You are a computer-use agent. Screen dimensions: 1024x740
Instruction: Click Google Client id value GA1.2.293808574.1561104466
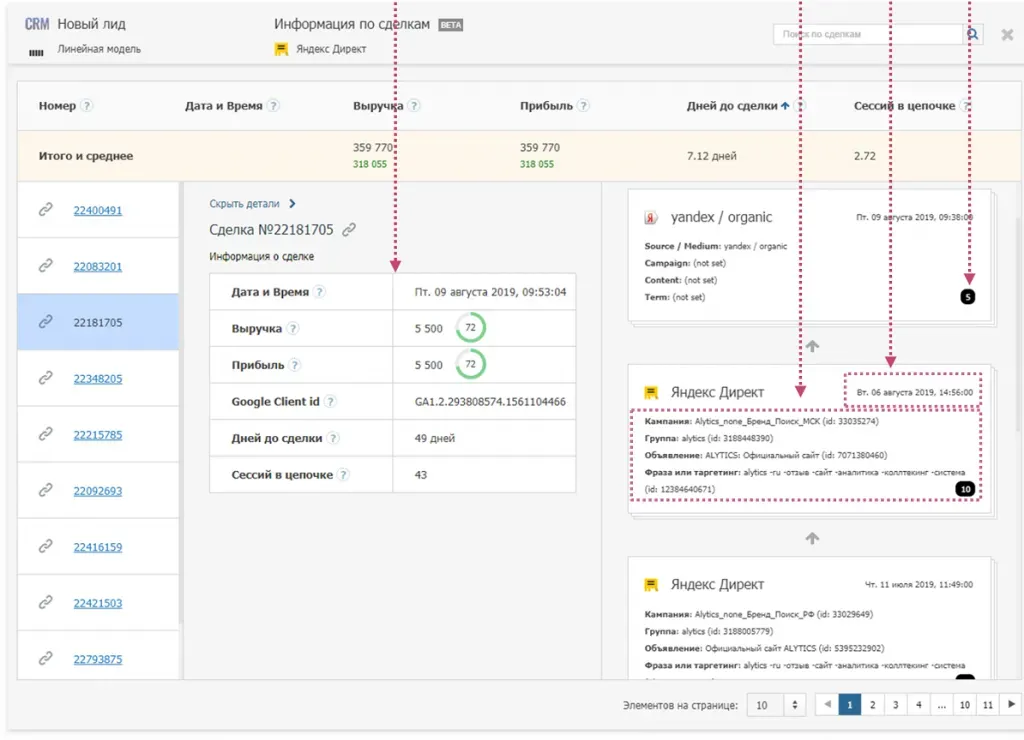tap(490, 402)
